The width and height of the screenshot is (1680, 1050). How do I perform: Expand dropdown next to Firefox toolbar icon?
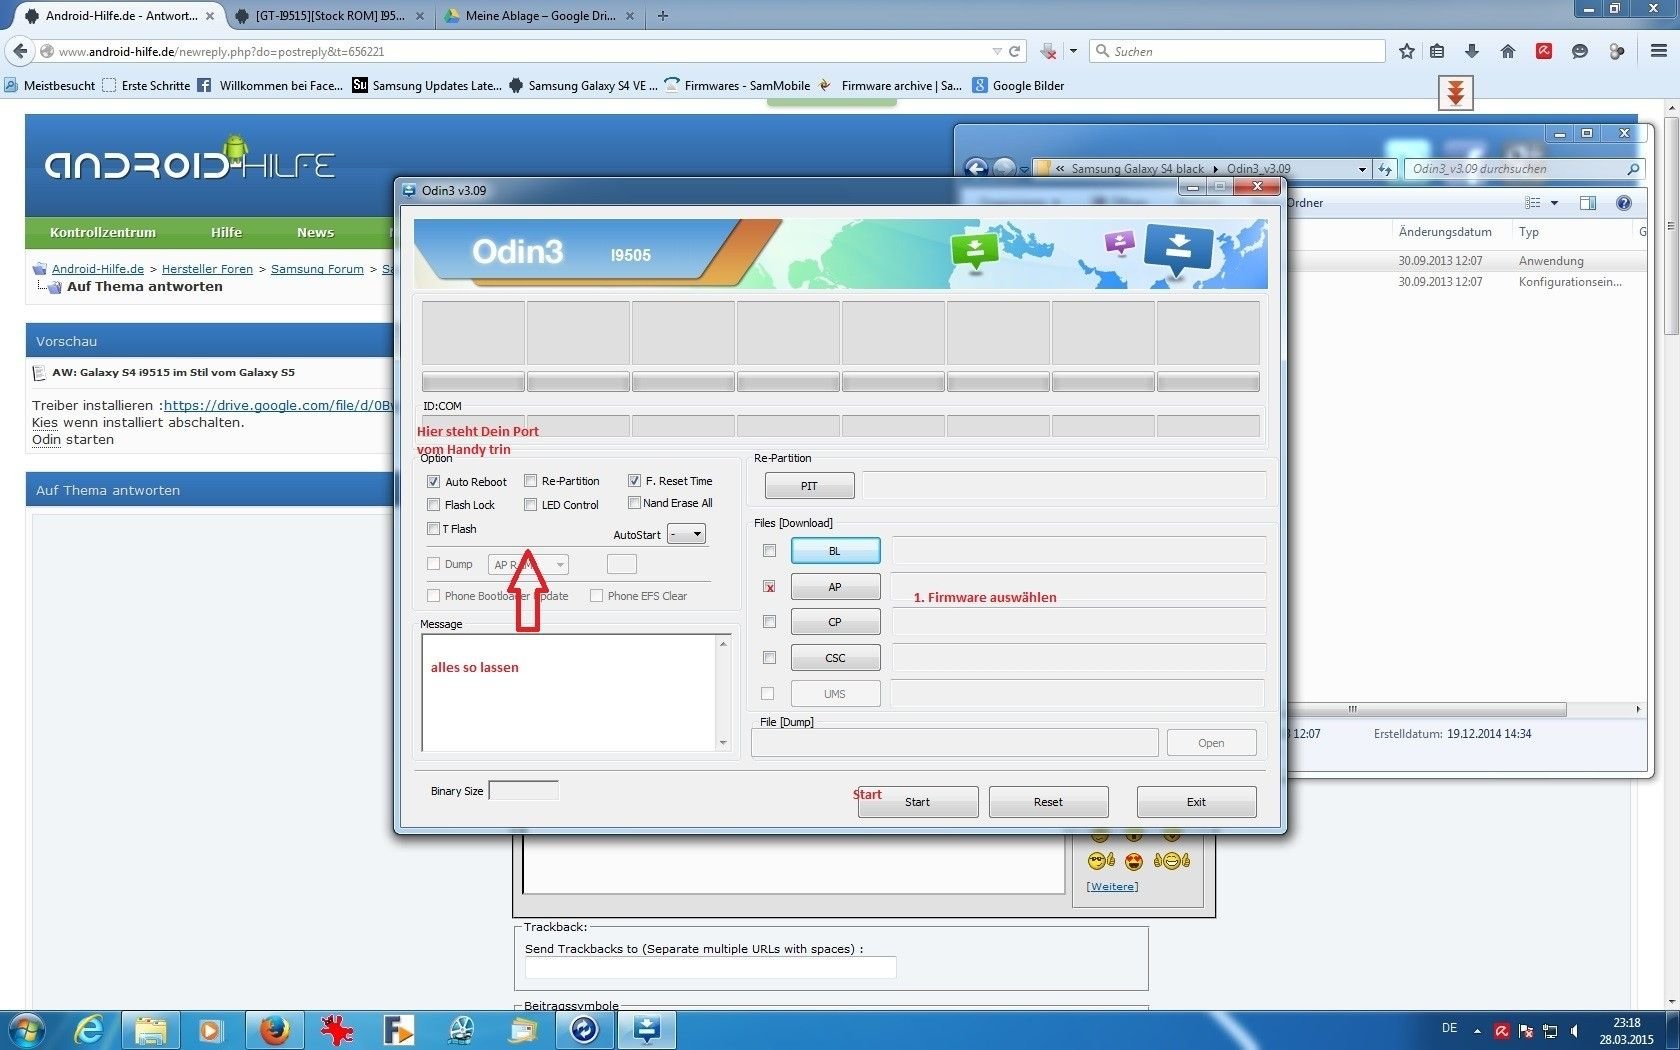pyautogui.click(x=1073, y=51)
